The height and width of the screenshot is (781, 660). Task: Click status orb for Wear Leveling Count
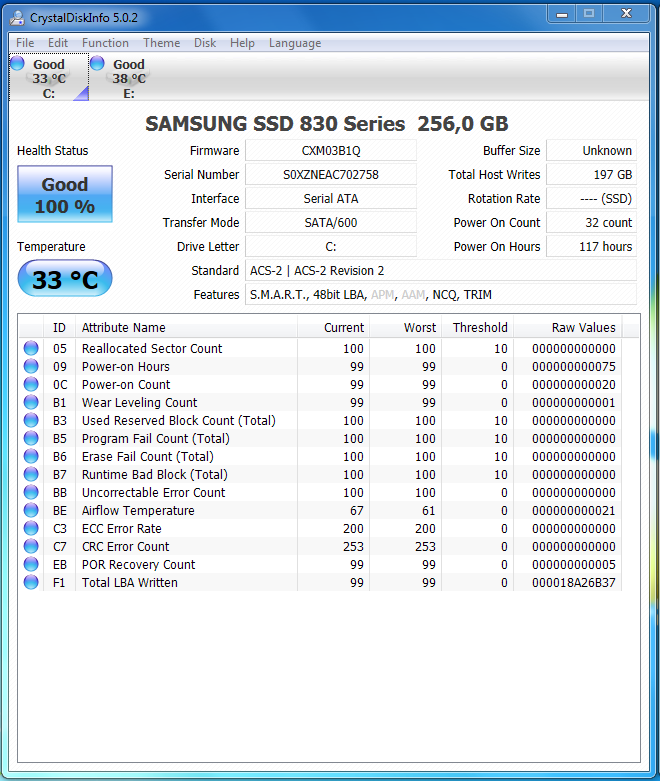coord(31,402)
